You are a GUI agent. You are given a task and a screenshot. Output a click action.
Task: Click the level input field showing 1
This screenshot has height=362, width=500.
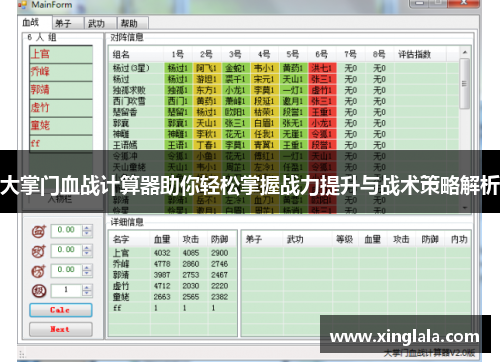pos(66,290)
